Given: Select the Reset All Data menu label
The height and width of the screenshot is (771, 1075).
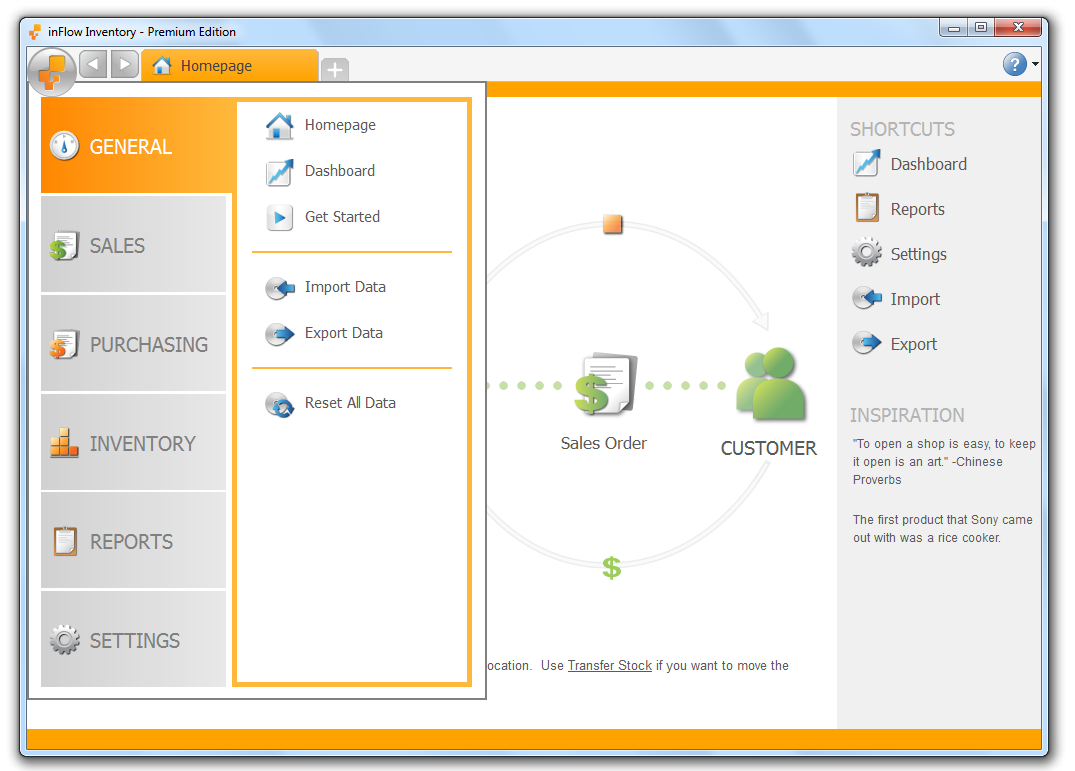Looking at the screenshot, I should click(350, 403).
